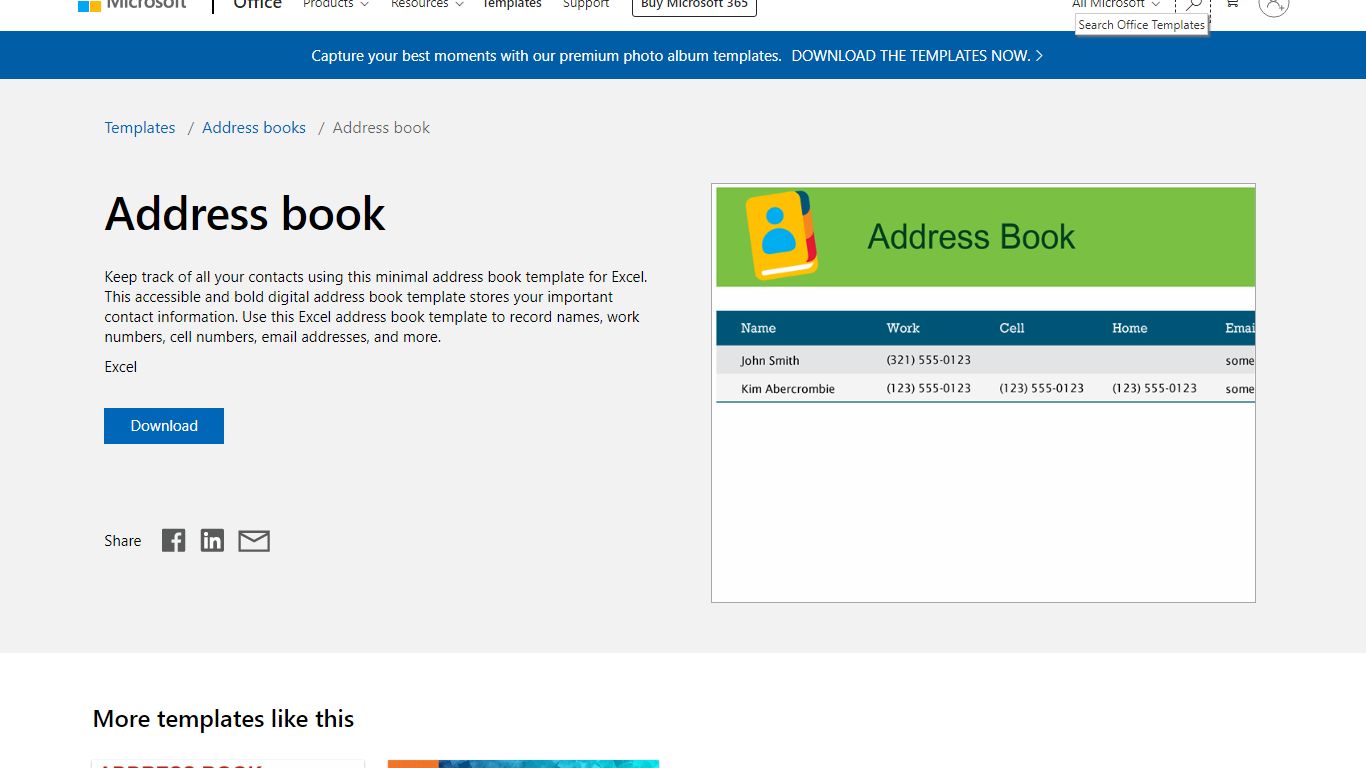This screenshot has width=1366, height=768.
Task: Expand the Products dropdown menu
Action: [336, 4]
